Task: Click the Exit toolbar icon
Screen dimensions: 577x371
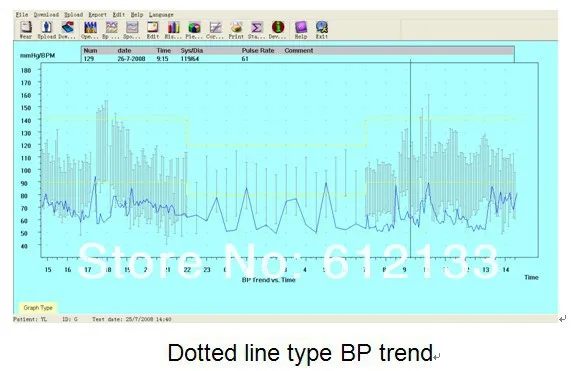Action: 322,30
